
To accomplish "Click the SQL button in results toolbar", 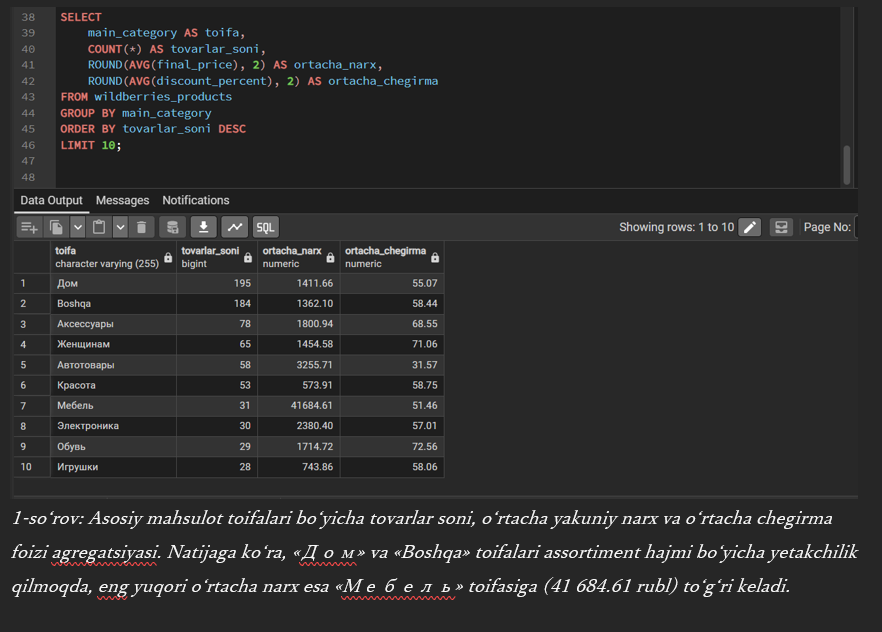I will [x=266, y=227].
